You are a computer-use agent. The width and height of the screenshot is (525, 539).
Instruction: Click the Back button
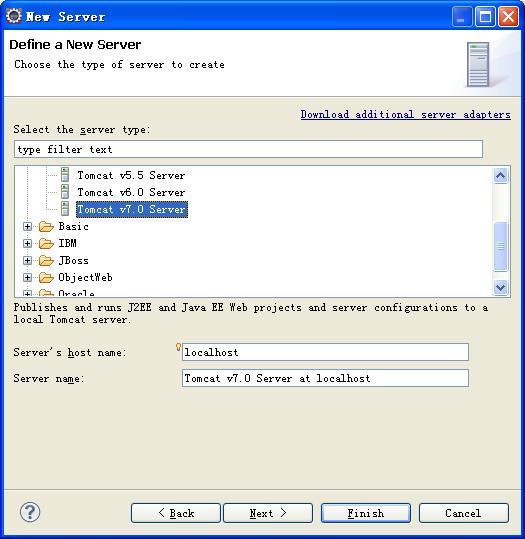tap(176, 513)
